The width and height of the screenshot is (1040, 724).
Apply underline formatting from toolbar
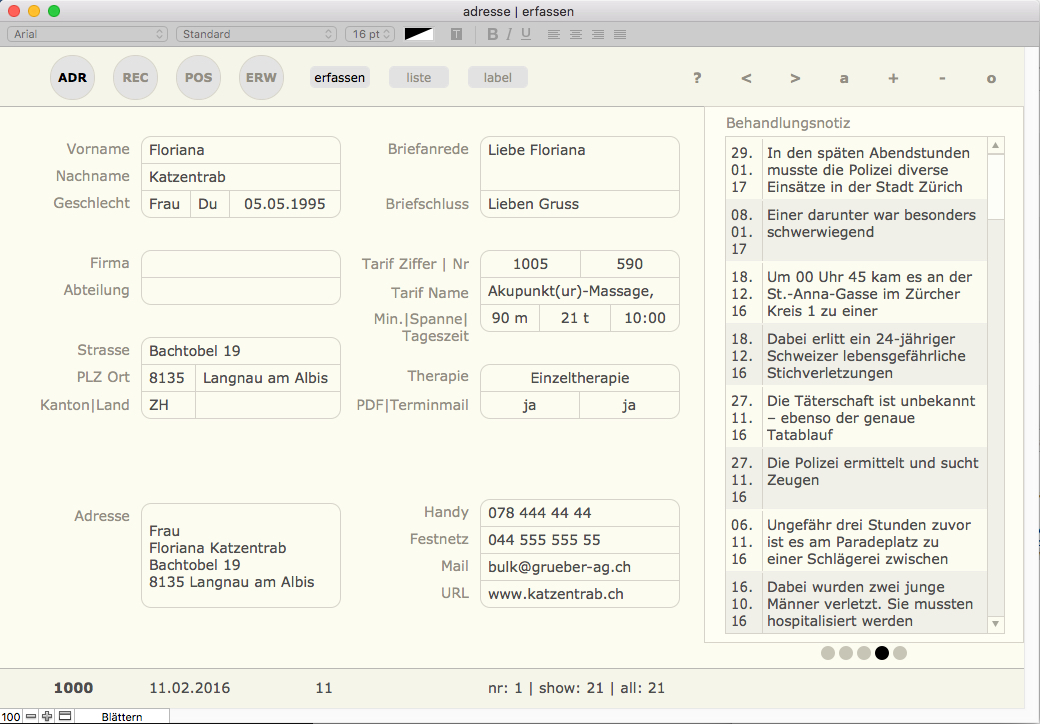[x=526, y=34]
